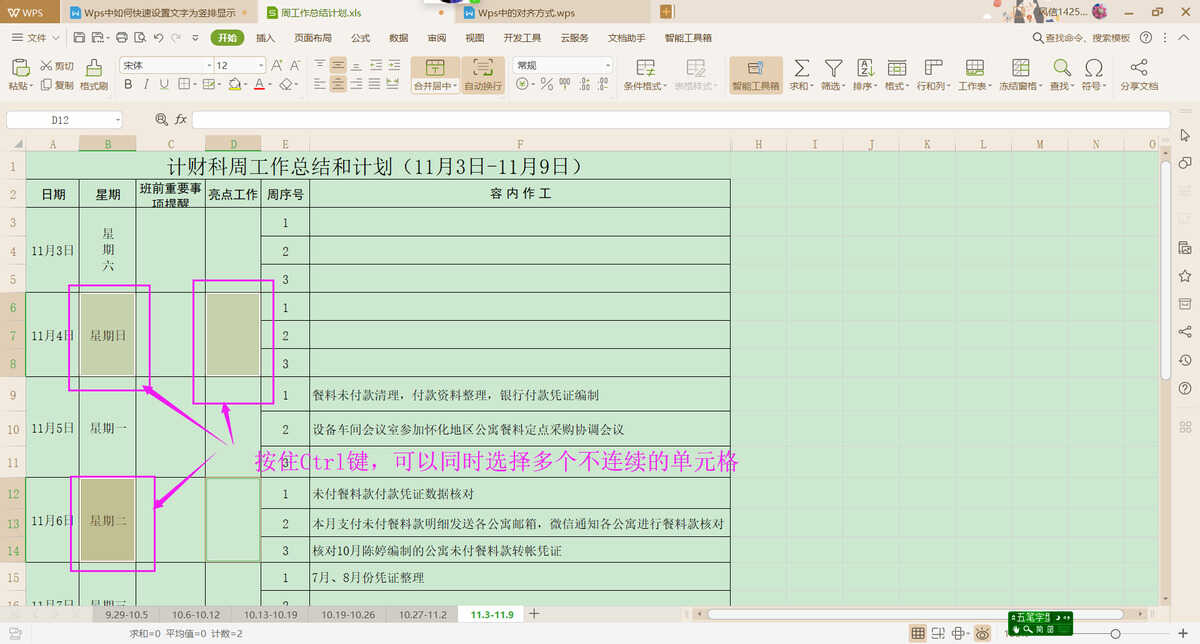Toggle vertical middle alignment
This screenshot has height=644, width=1200.
[x=339, y=65]
